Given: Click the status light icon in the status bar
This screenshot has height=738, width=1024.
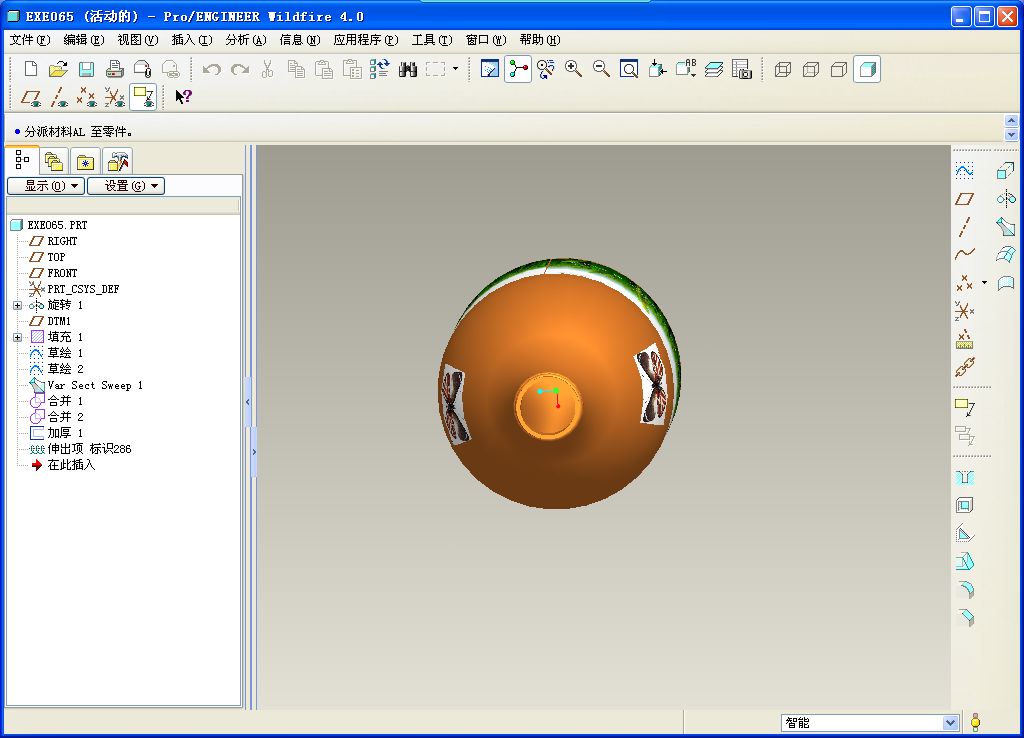Looking at the screenshot, I should (x=975, y=722).
